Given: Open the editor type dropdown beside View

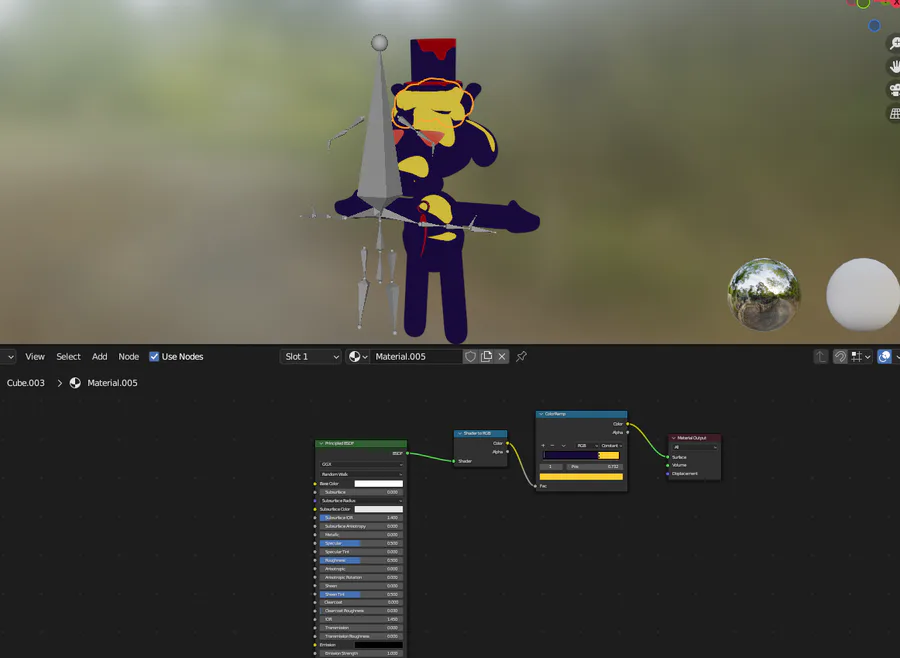Looking at the screenshot, I should click(8, 357).
